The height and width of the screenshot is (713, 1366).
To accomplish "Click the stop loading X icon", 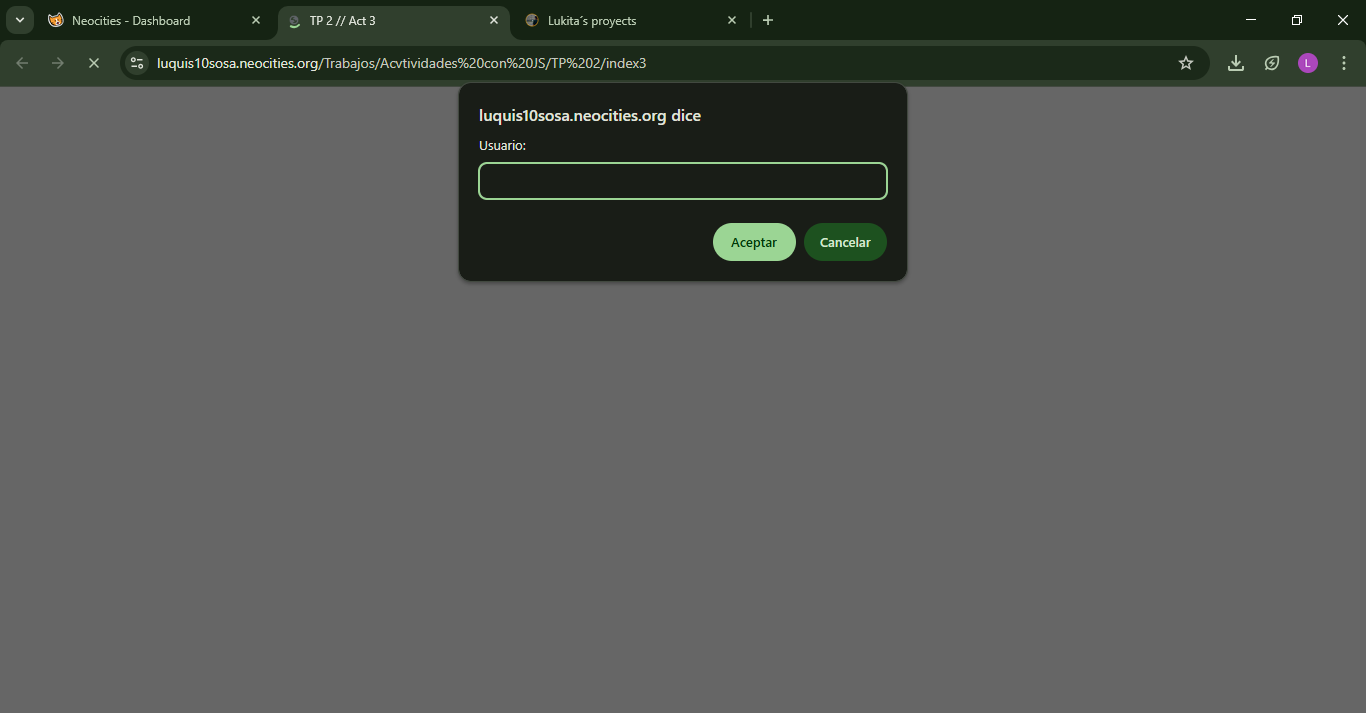I will (x=93, y=63).
